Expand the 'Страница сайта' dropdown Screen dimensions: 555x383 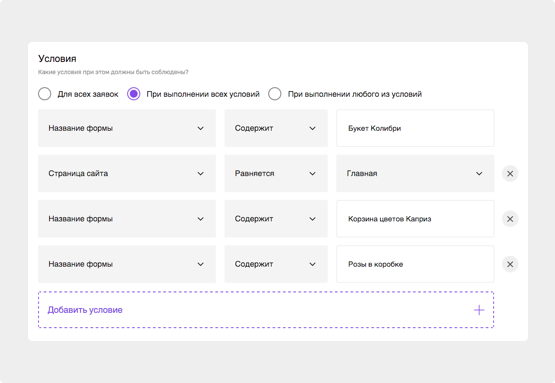coord(127,173)
